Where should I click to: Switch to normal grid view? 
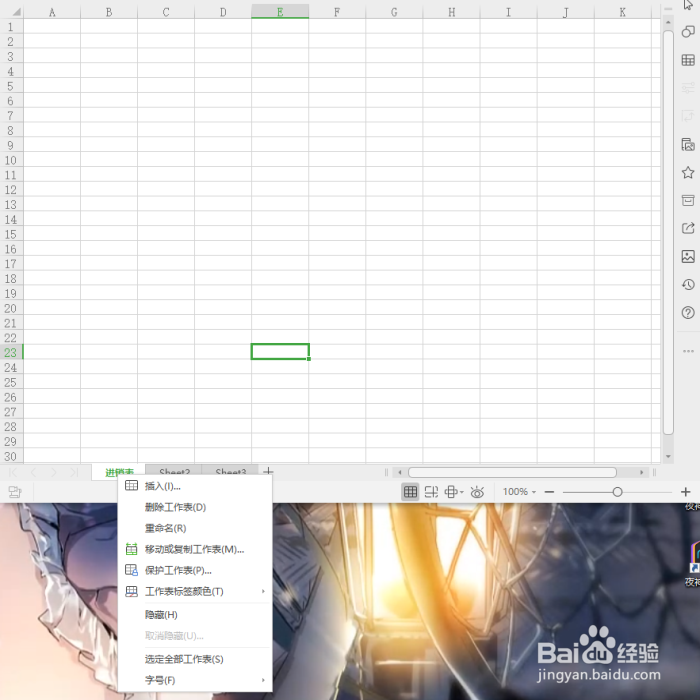(410, 492)
